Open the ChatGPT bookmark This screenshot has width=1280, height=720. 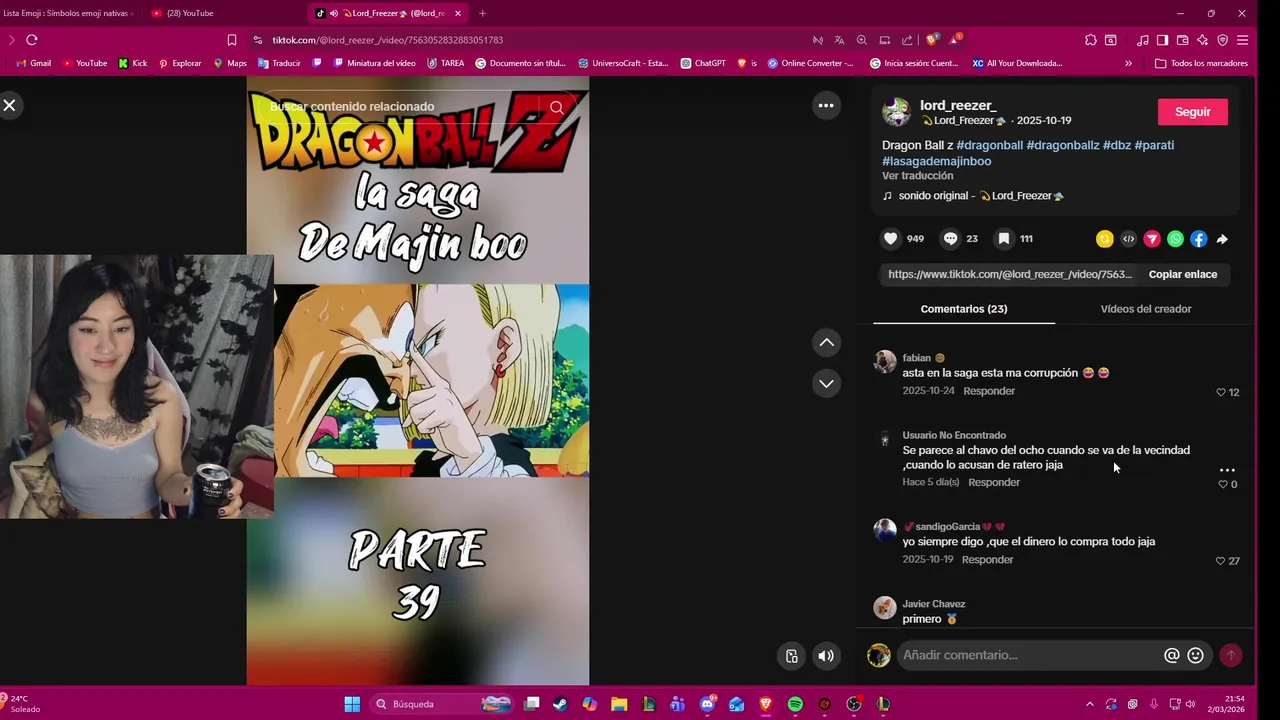[703, 63]
